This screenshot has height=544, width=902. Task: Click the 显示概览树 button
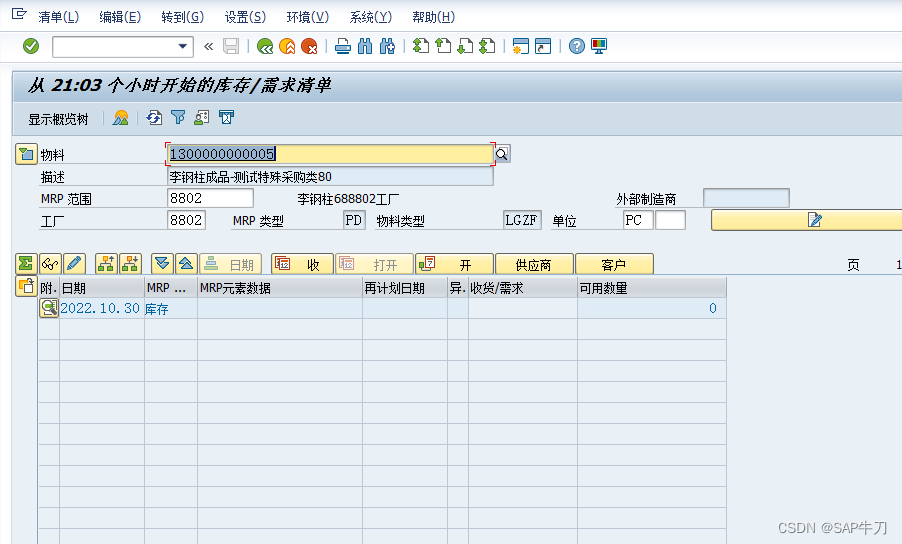point(58,119)
